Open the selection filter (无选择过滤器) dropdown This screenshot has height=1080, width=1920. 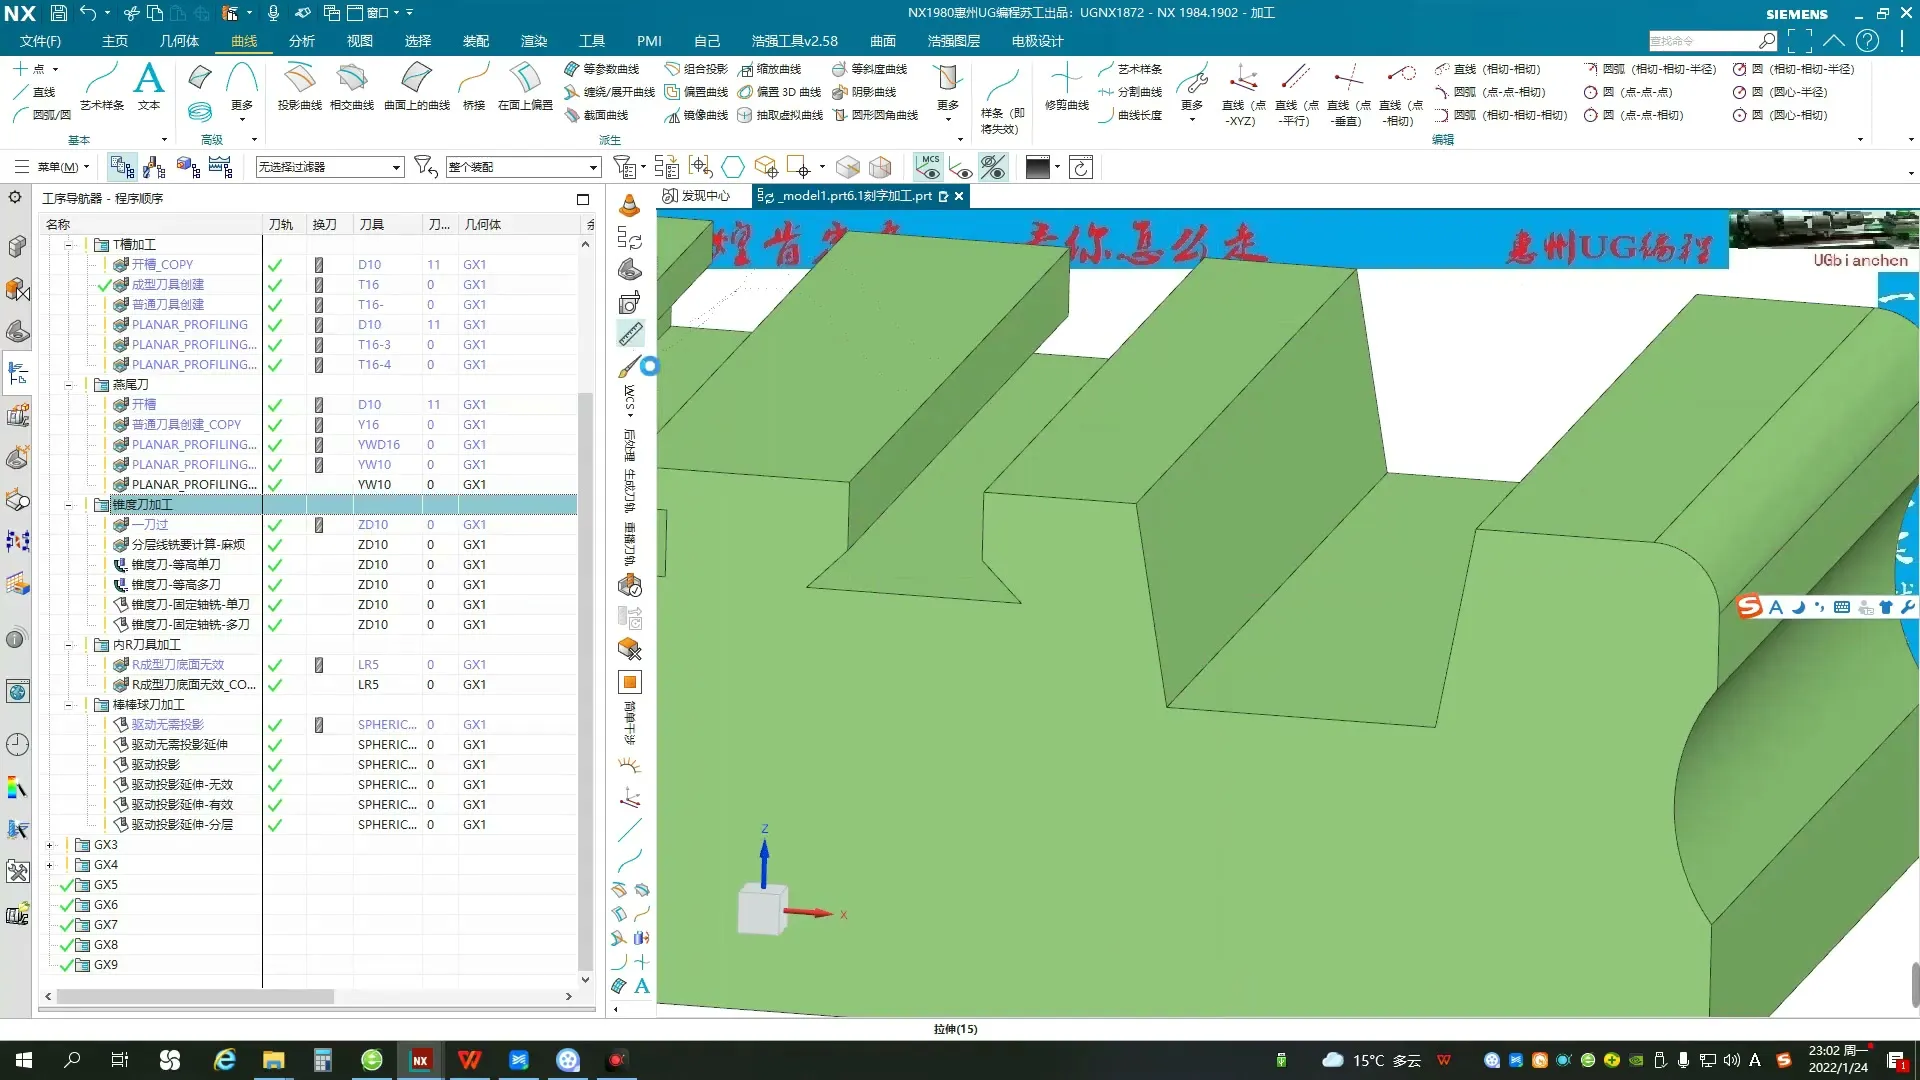pos(396,167)
